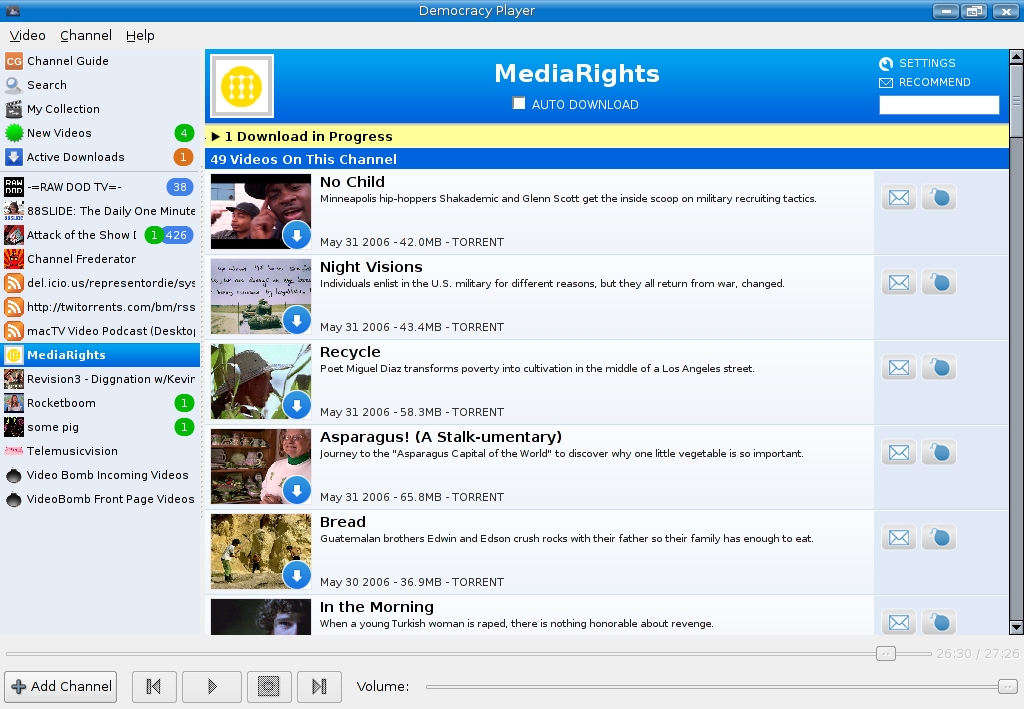
Task: Skip to the next video button
Action: tap(319, 687)
